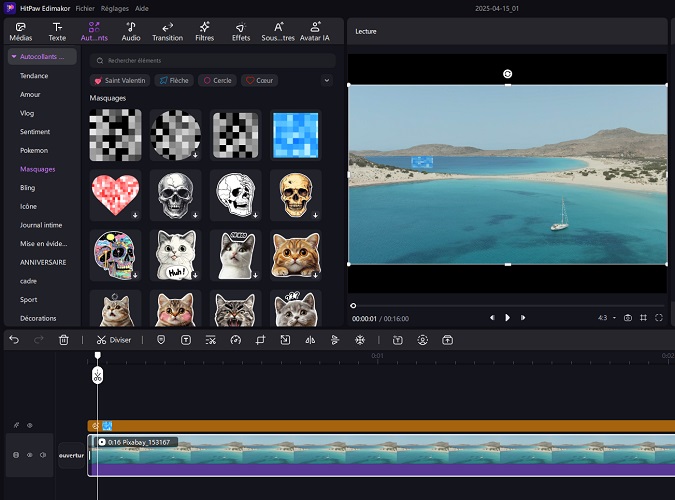Open the Effets tab
675x500 pixels.
tap(241, 32)
